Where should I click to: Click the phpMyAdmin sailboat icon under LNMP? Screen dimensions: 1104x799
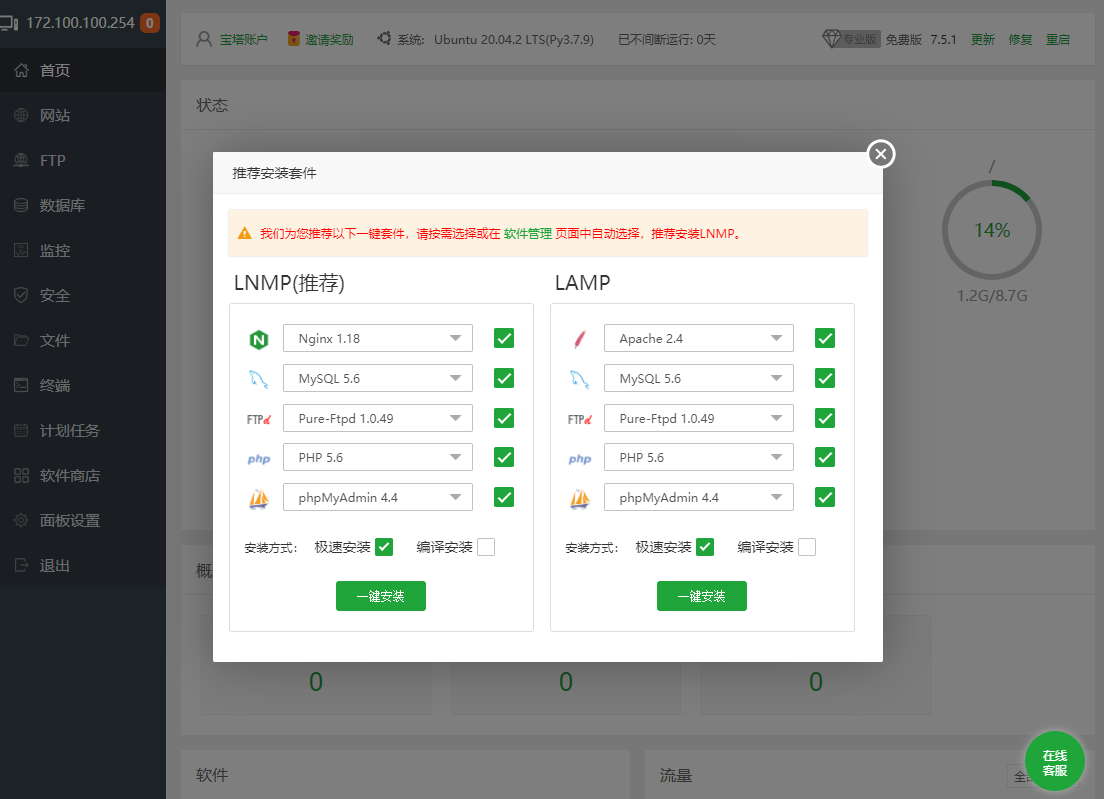click(x=259, y=498)
